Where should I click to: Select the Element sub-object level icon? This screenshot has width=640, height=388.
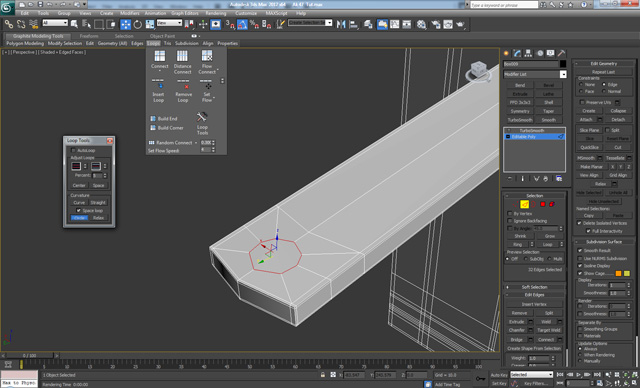point(552,204)
